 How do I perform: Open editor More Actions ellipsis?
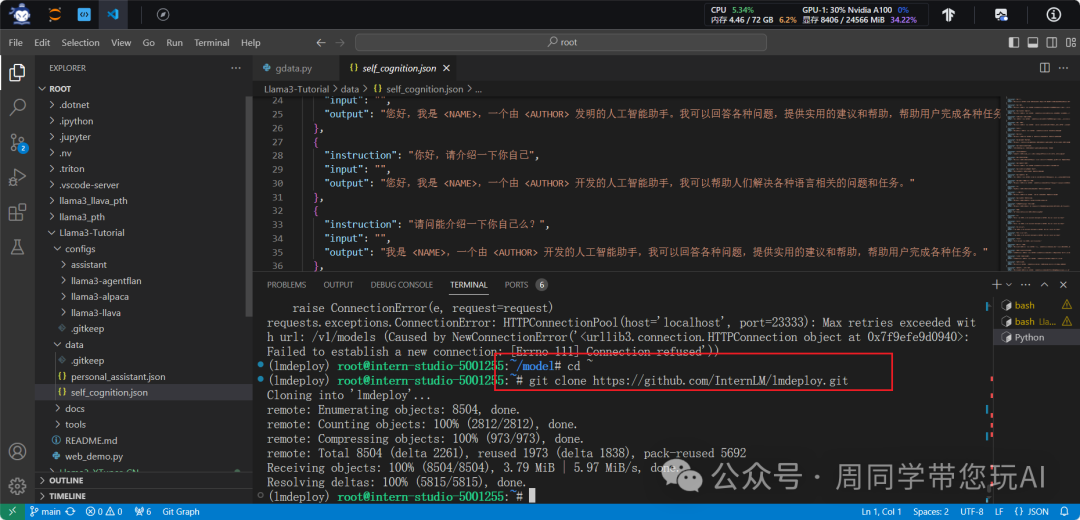point(1064,67)
